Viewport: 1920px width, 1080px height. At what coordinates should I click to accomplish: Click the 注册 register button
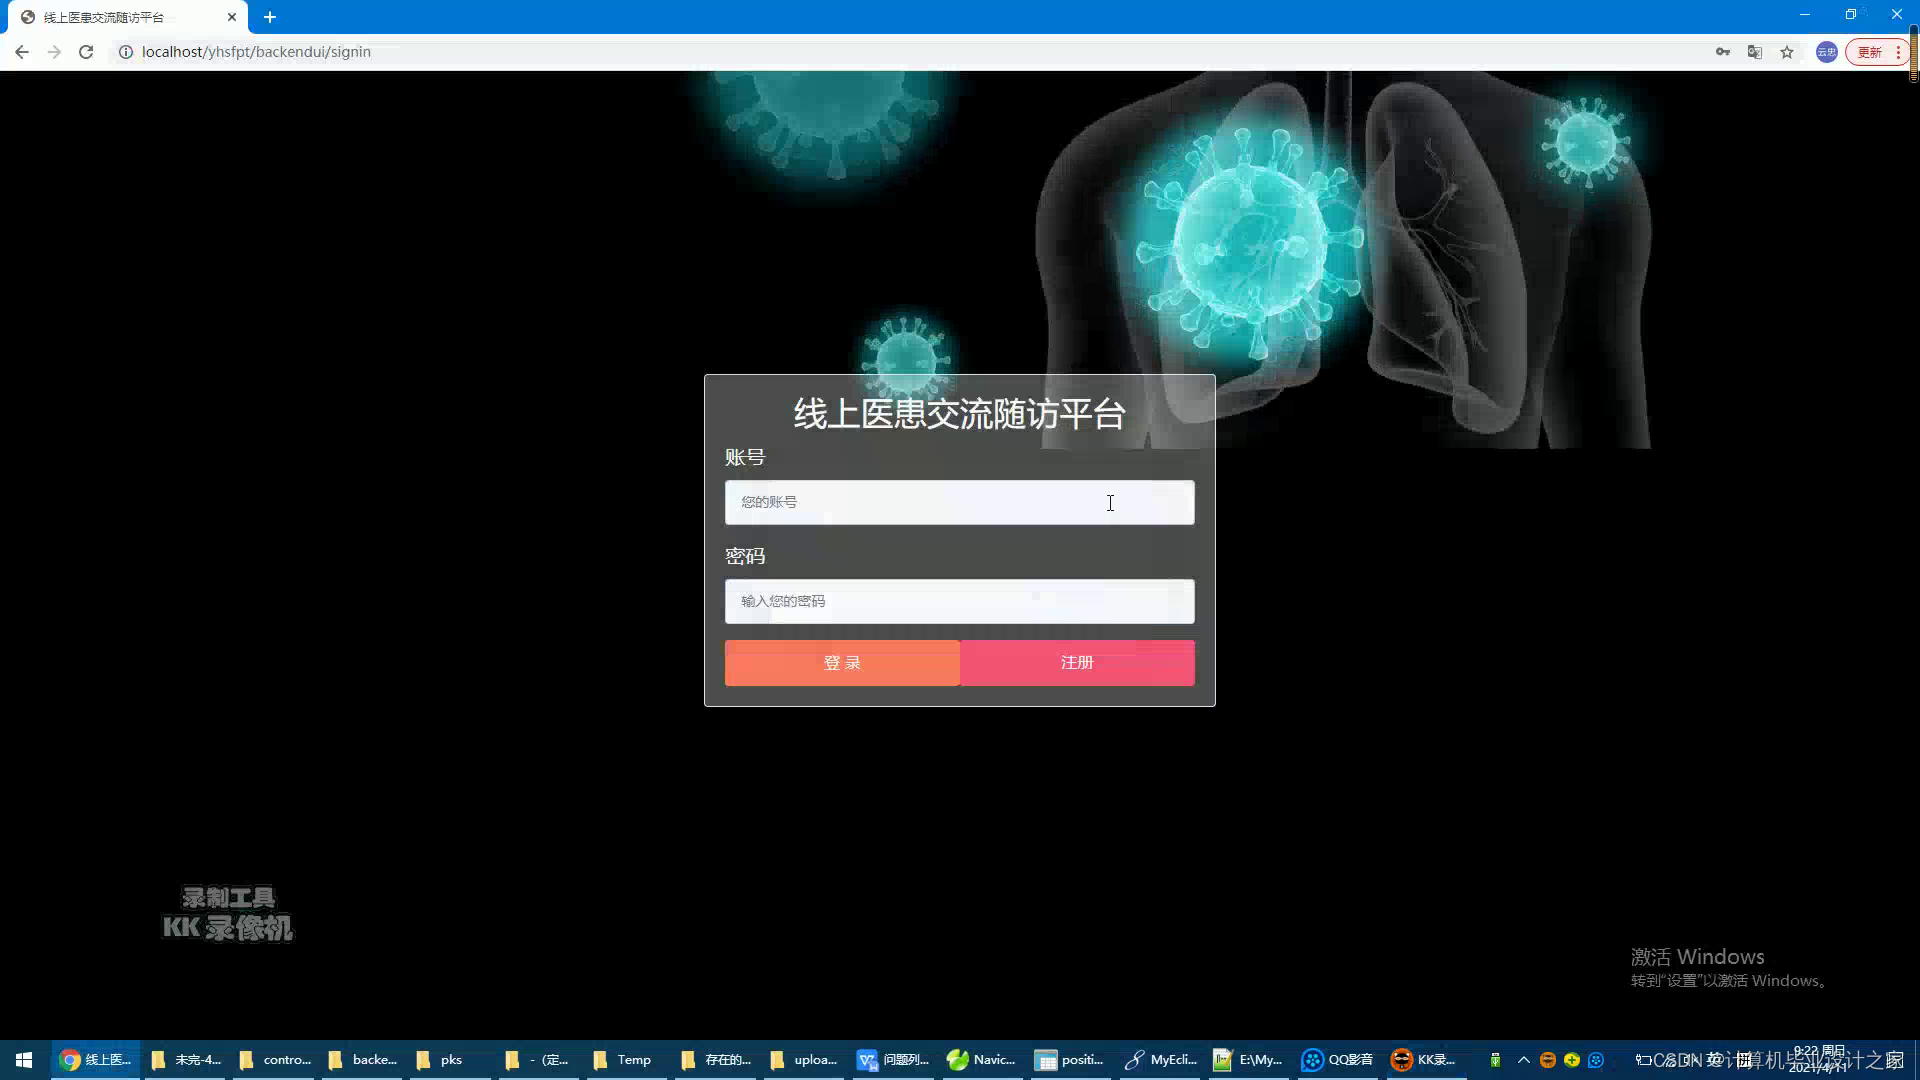coord(1077,663)
